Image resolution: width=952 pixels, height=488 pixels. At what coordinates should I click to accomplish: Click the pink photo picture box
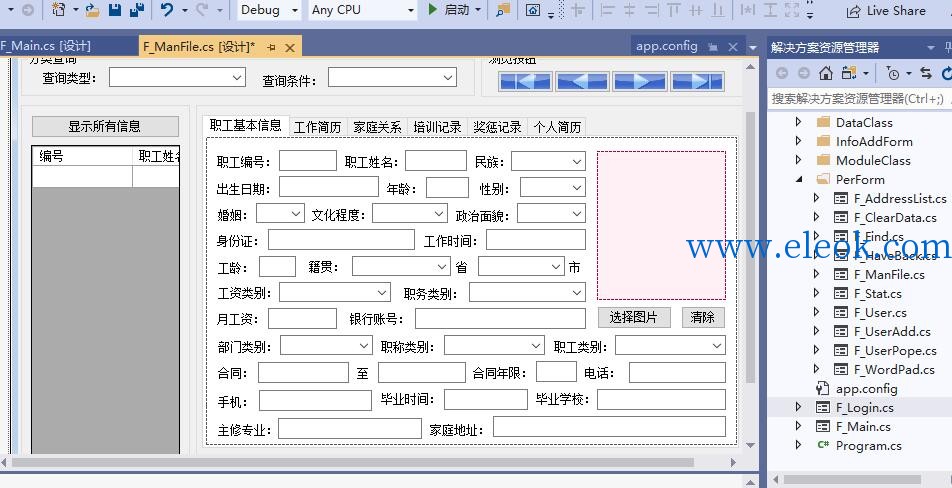661,225
